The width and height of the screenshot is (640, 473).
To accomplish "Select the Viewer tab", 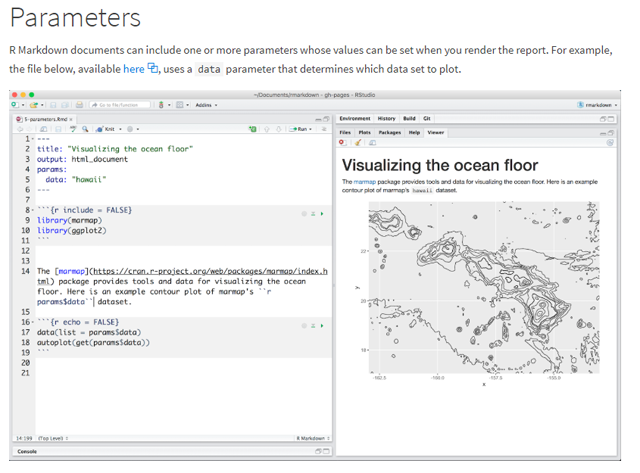I will point(436,133).
